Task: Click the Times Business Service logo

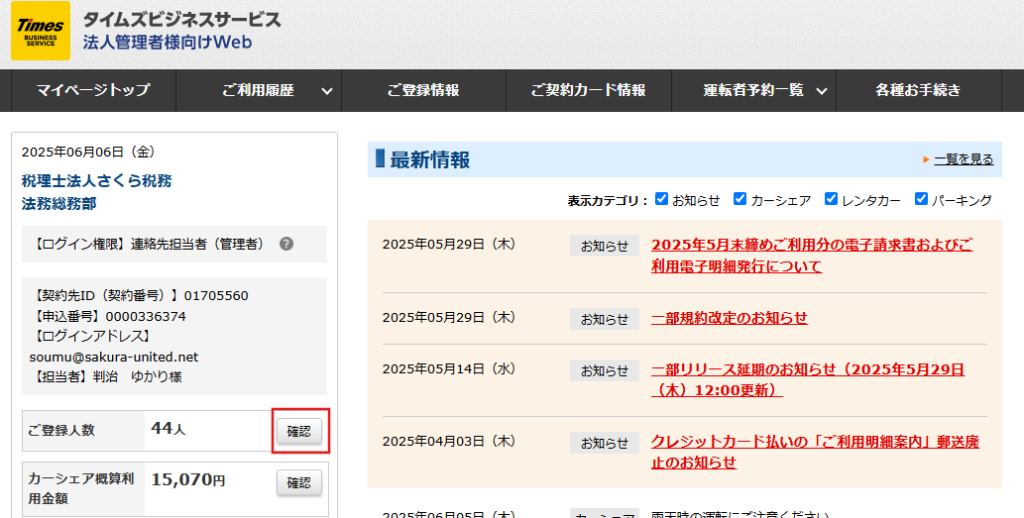Action: [40, 30]
